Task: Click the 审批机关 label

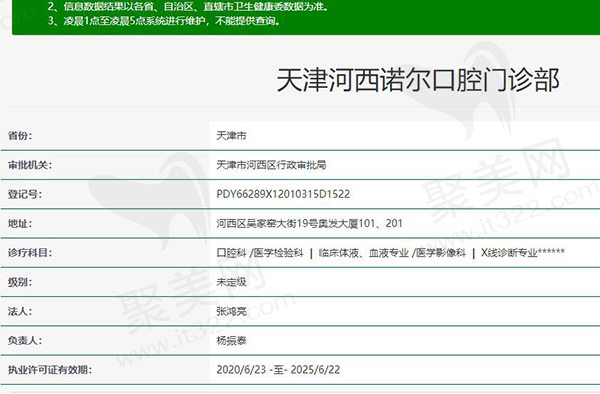Action: [x=30, y=165]
